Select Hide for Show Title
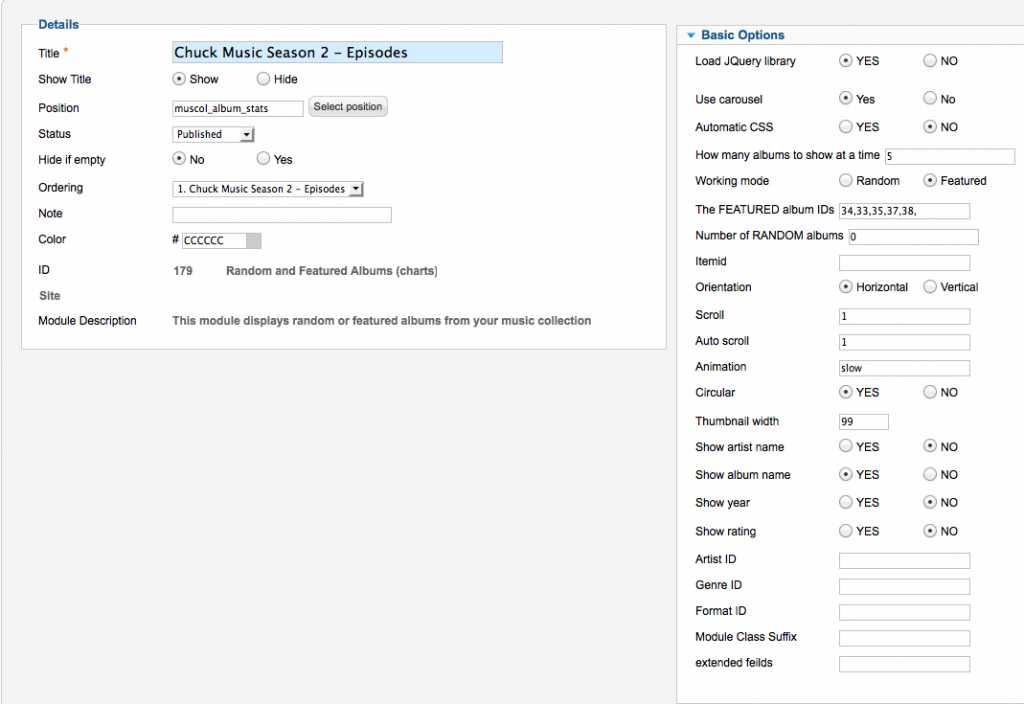The width and height of the screenshot is (1024, 704). (263, 79)
